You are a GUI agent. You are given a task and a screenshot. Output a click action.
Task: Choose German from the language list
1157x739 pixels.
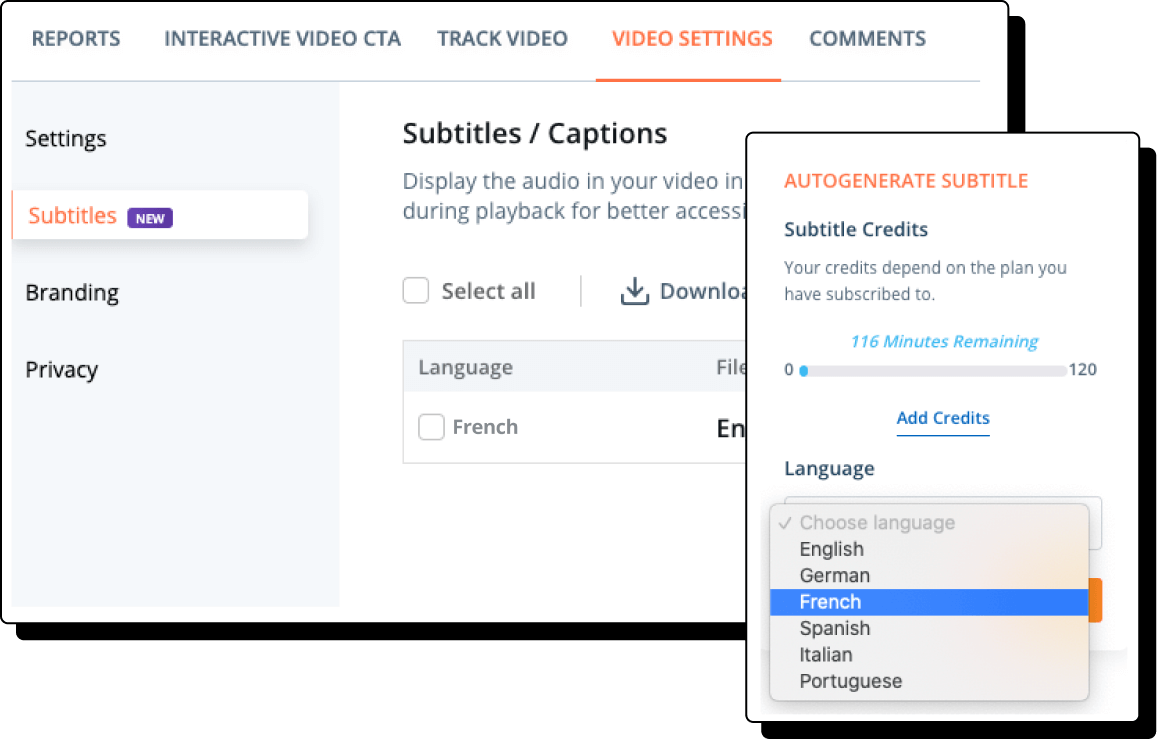tap(834, 575)
